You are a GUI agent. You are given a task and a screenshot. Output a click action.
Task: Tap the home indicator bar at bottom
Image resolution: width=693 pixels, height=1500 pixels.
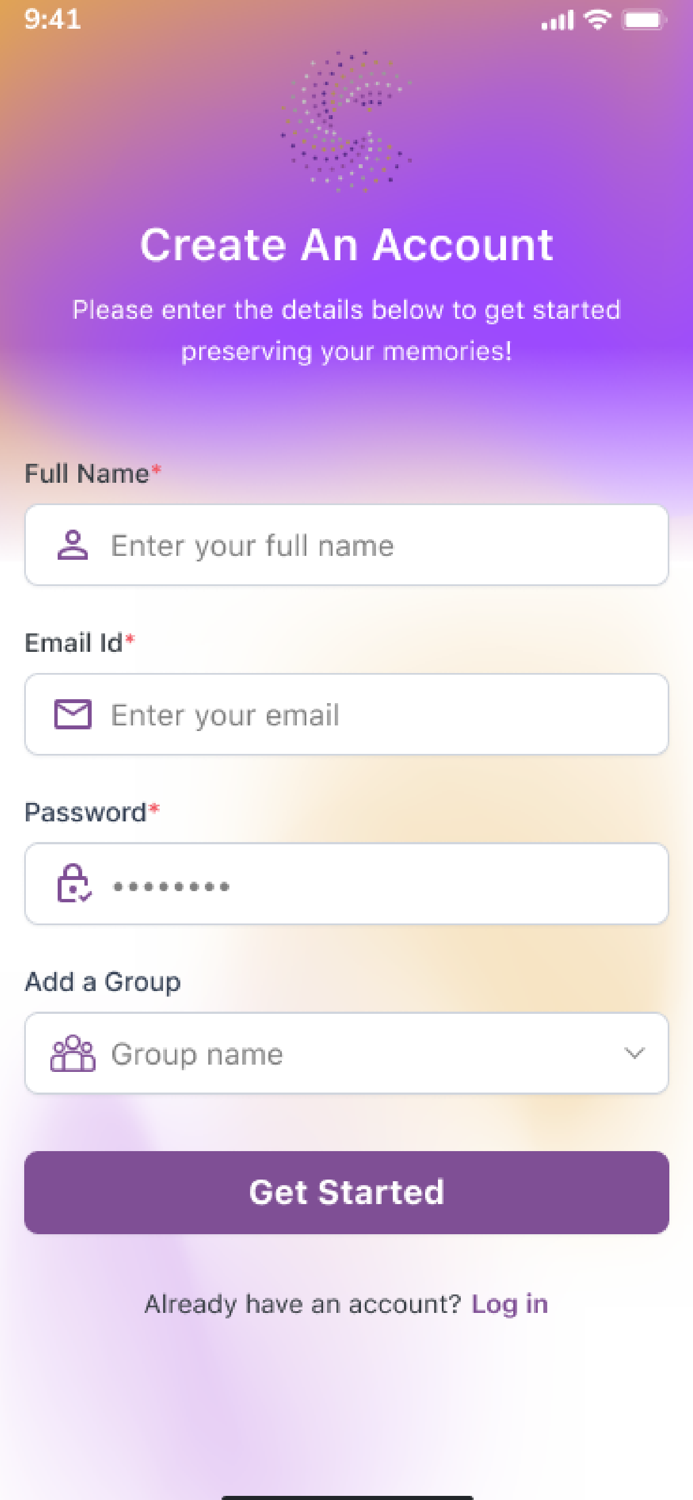346,1495
